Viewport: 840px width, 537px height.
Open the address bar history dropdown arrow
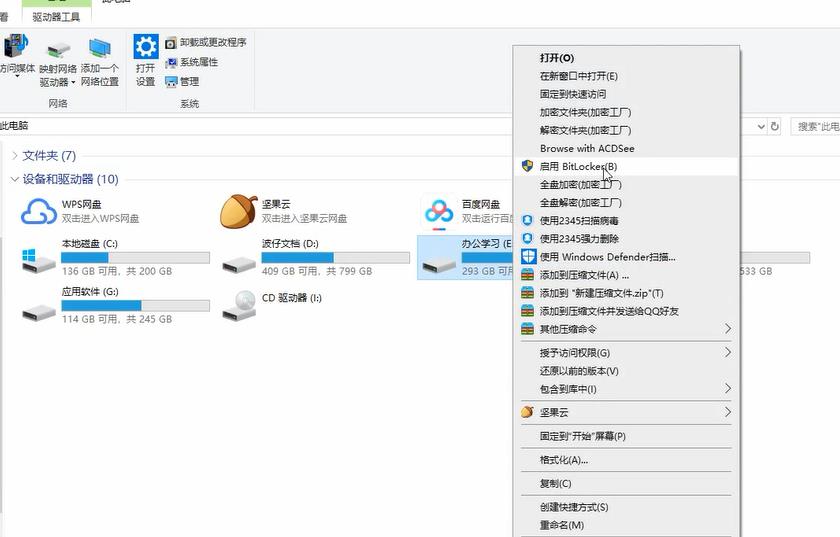point(761,126)
